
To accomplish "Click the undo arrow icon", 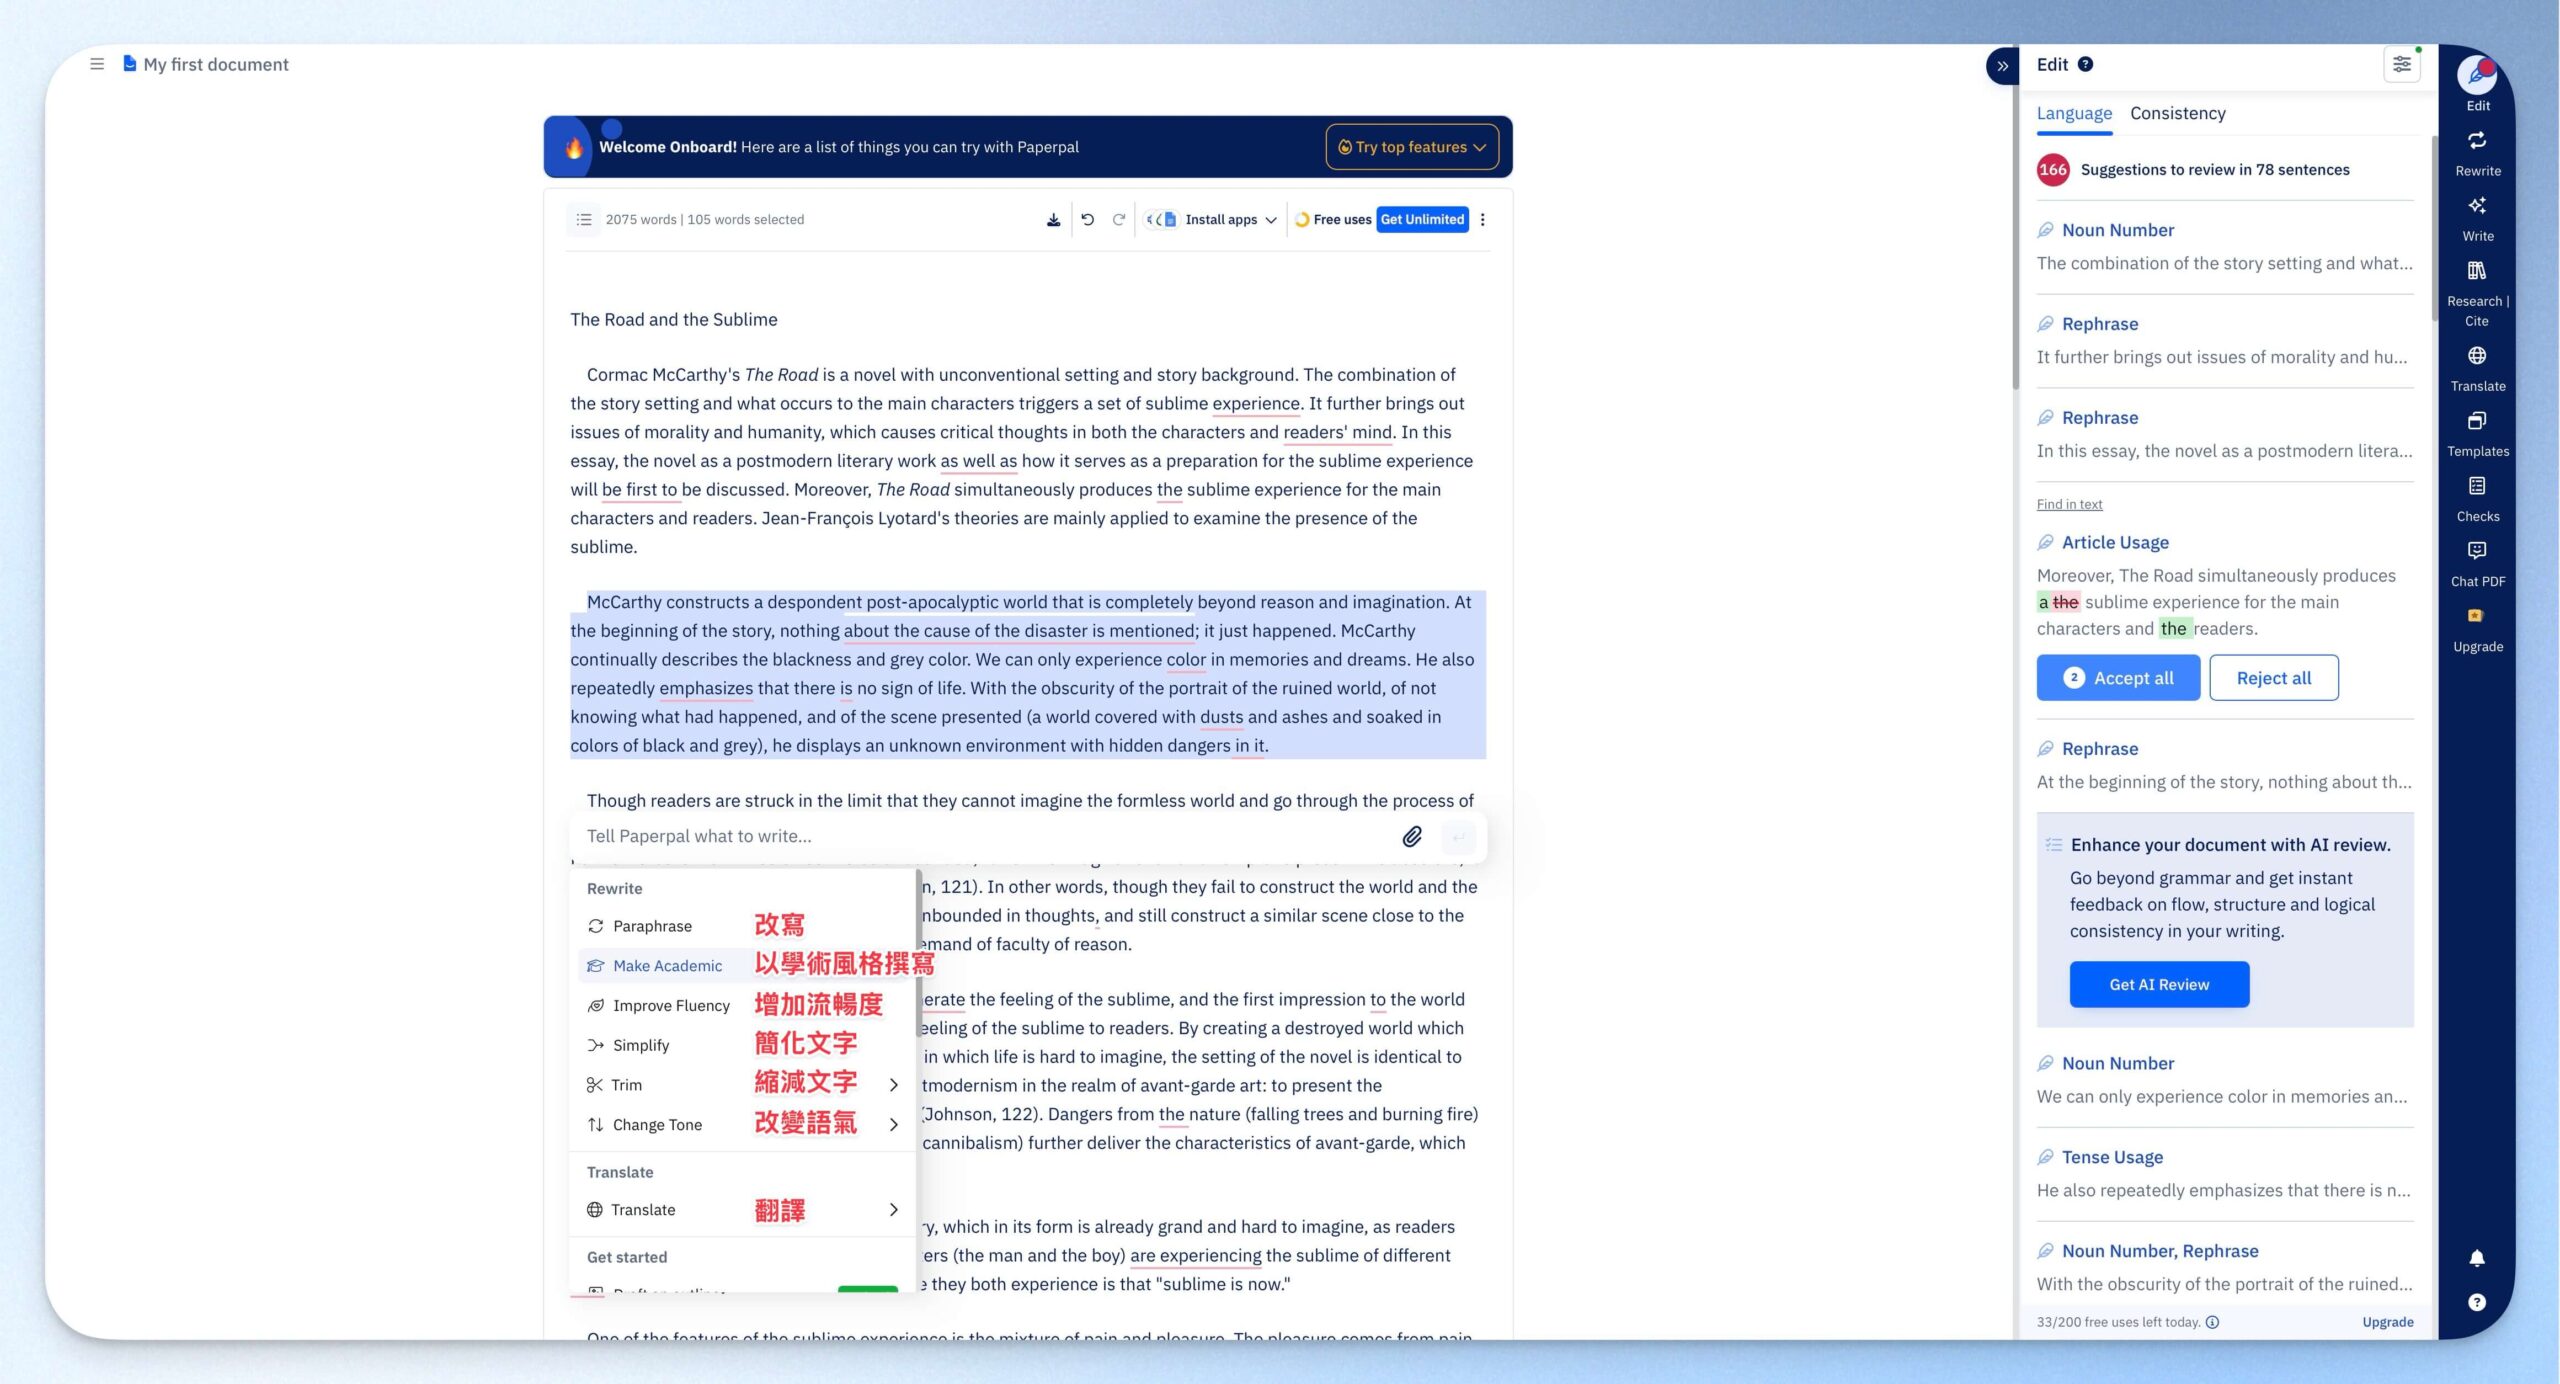I will pos(1087,219).
